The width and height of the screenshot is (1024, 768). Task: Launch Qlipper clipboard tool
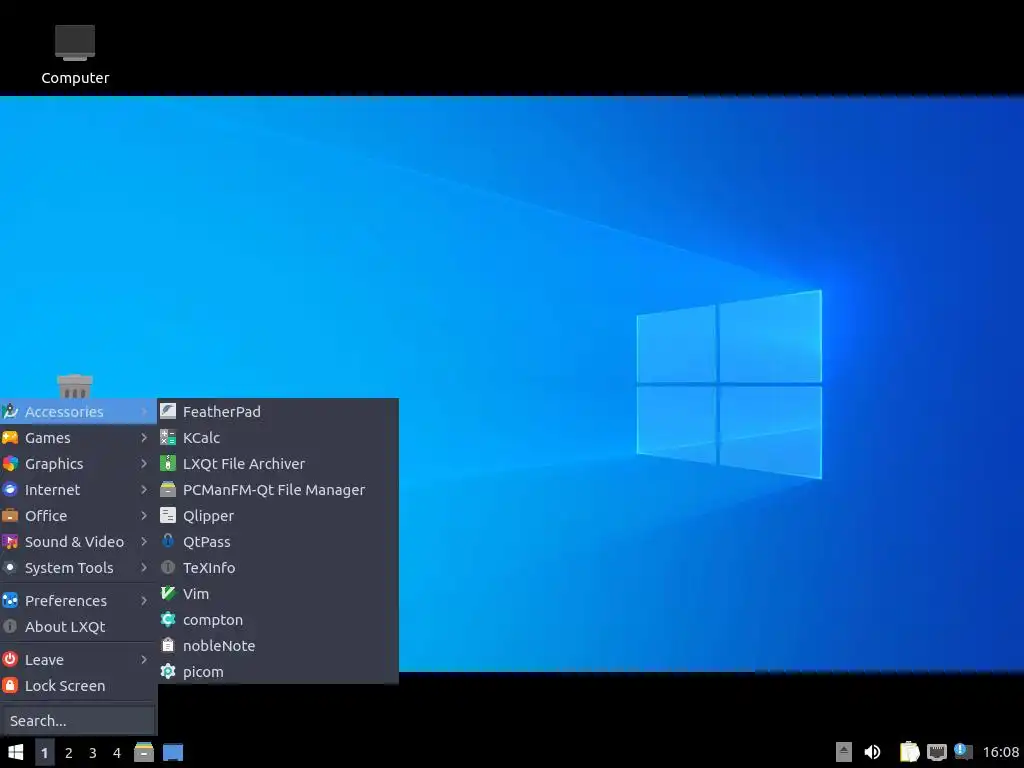[x=278, y=516]
